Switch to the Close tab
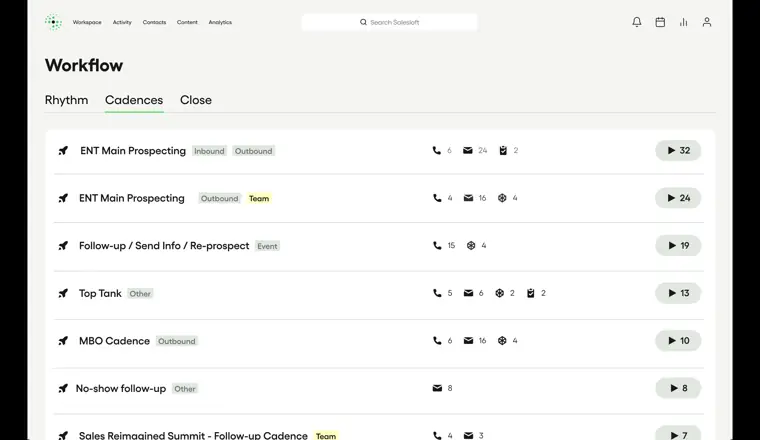This screenshot has width=760, height=440. coord(196,100)
